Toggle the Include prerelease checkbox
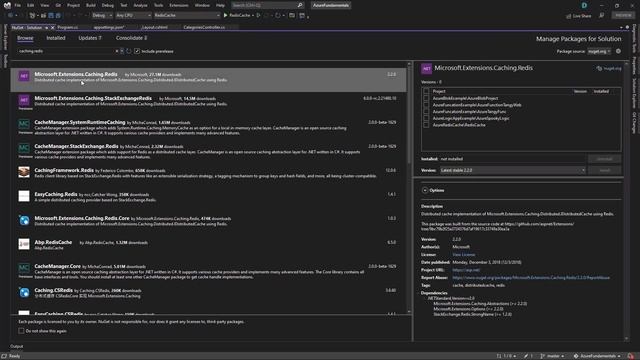Image resolution: width=640 pixels, height=360 pixels. point(137,51)
